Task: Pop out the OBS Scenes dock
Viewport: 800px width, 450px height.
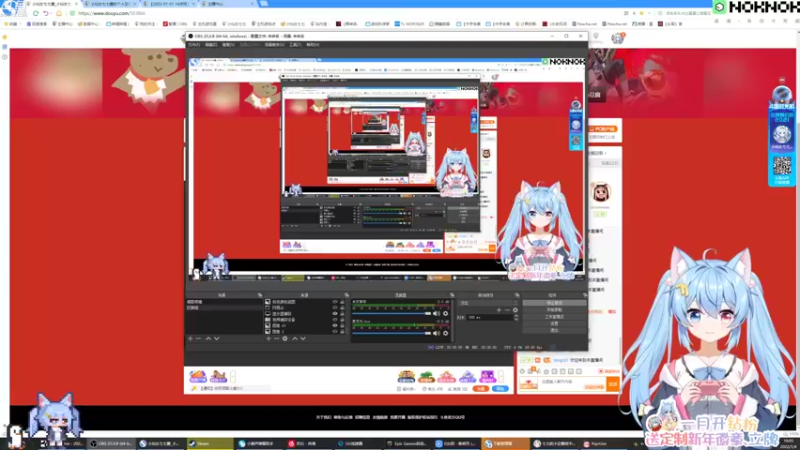Action: coord(260,295)
